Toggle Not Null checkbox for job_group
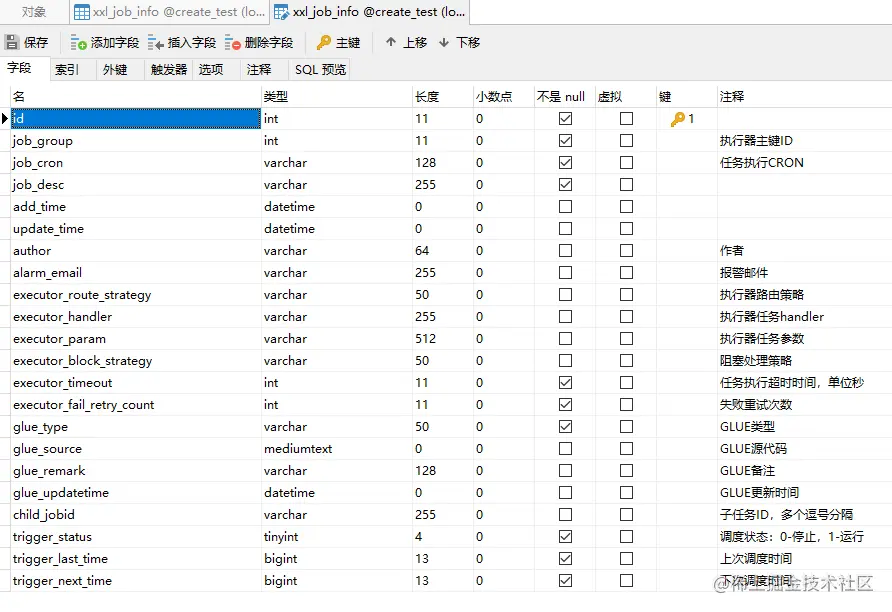 565,140
